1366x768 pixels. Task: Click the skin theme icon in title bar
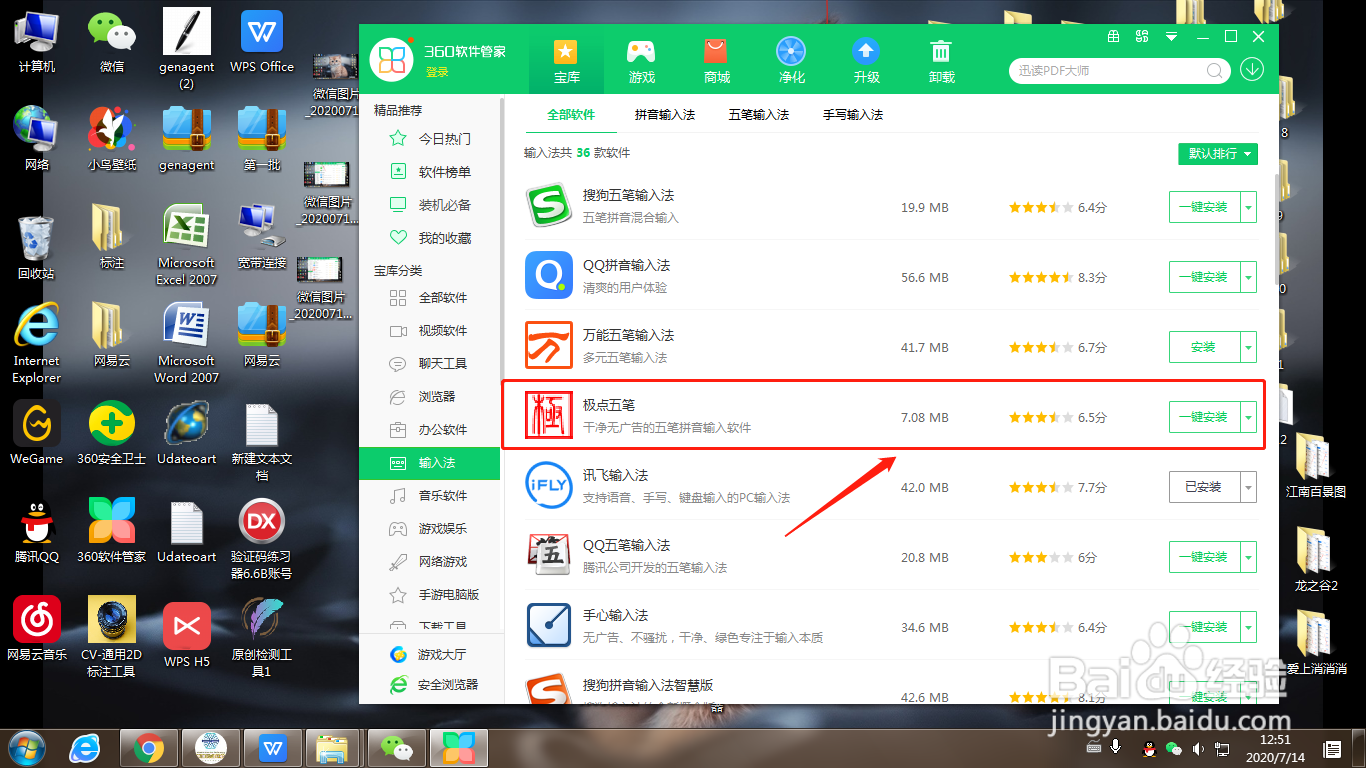point(1143,36)
